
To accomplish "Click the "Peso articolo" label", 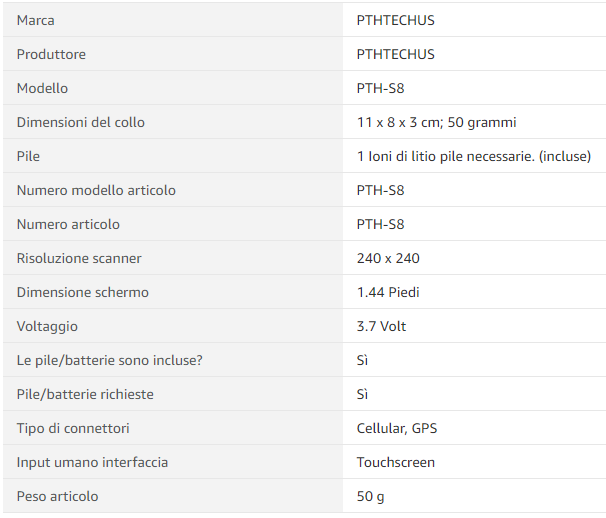I will [x=57, y=496].
